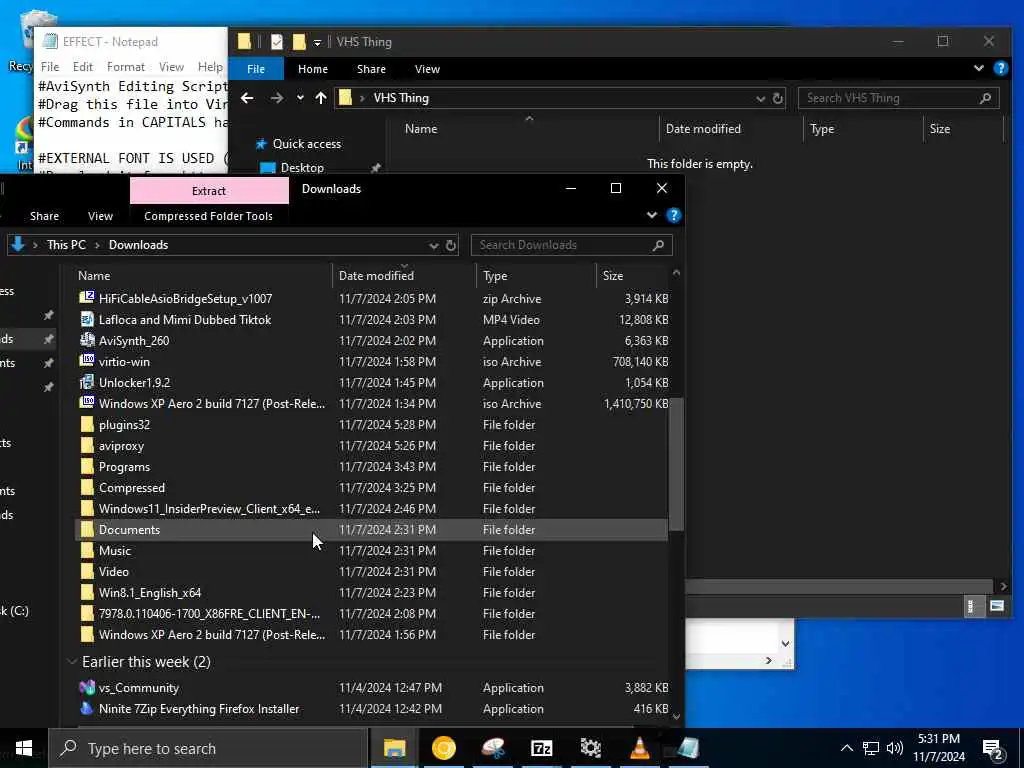The width and height of the screenshot is (1024, 768).
Task: Expand the ribbon in Downloads window
Action: tap(652, 216)
